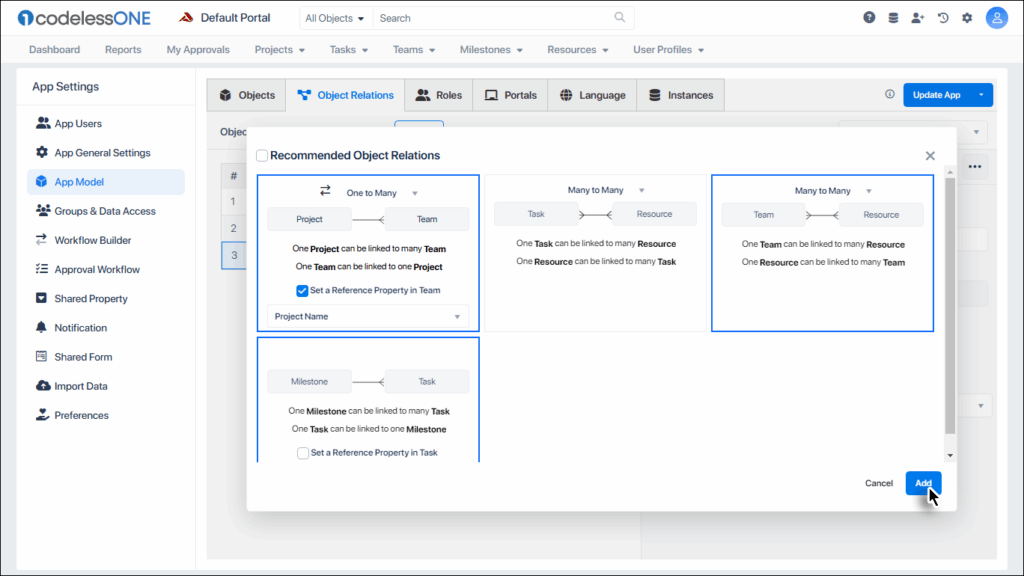Uncheck Set a Reference Property in Team
This screenshot has width=1024, height=576.
click(x=302, y=291)
